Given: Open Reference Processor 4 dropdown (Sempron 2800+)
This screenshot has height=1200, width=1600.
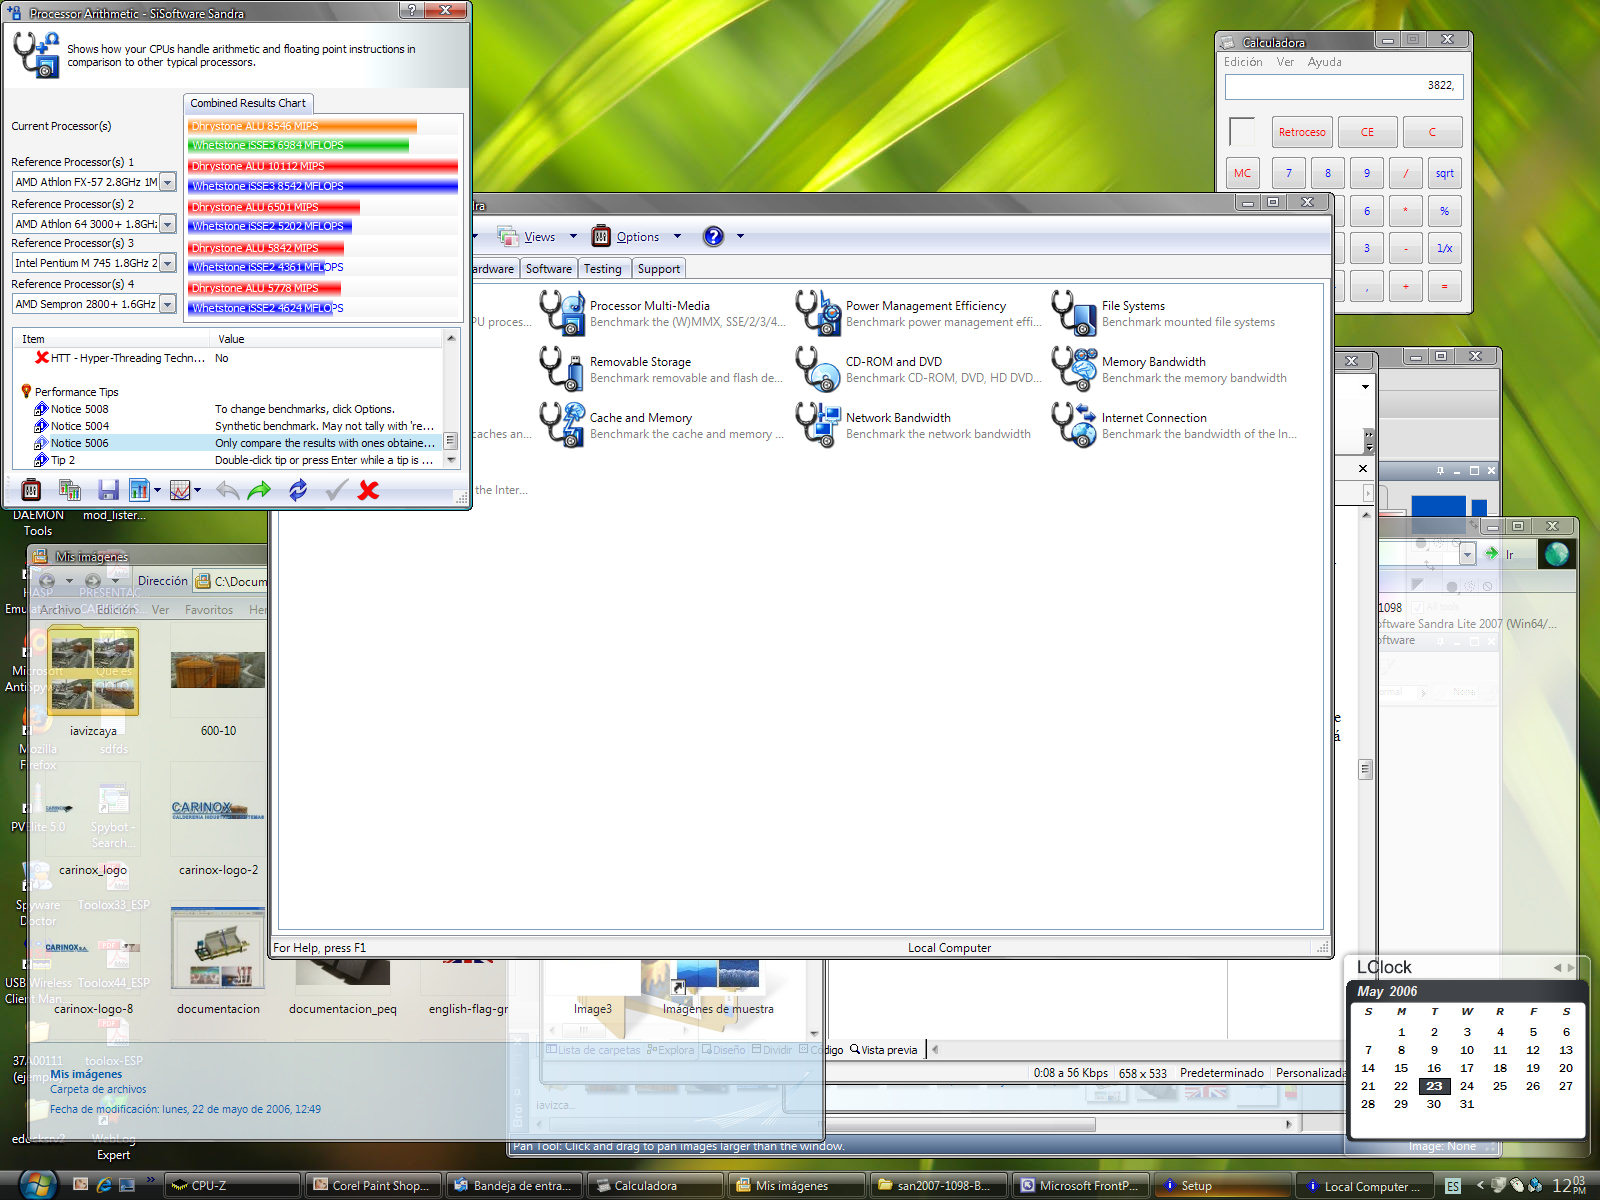Looking at the screenshot, I should pyautogui.click(x=167, y=305).
